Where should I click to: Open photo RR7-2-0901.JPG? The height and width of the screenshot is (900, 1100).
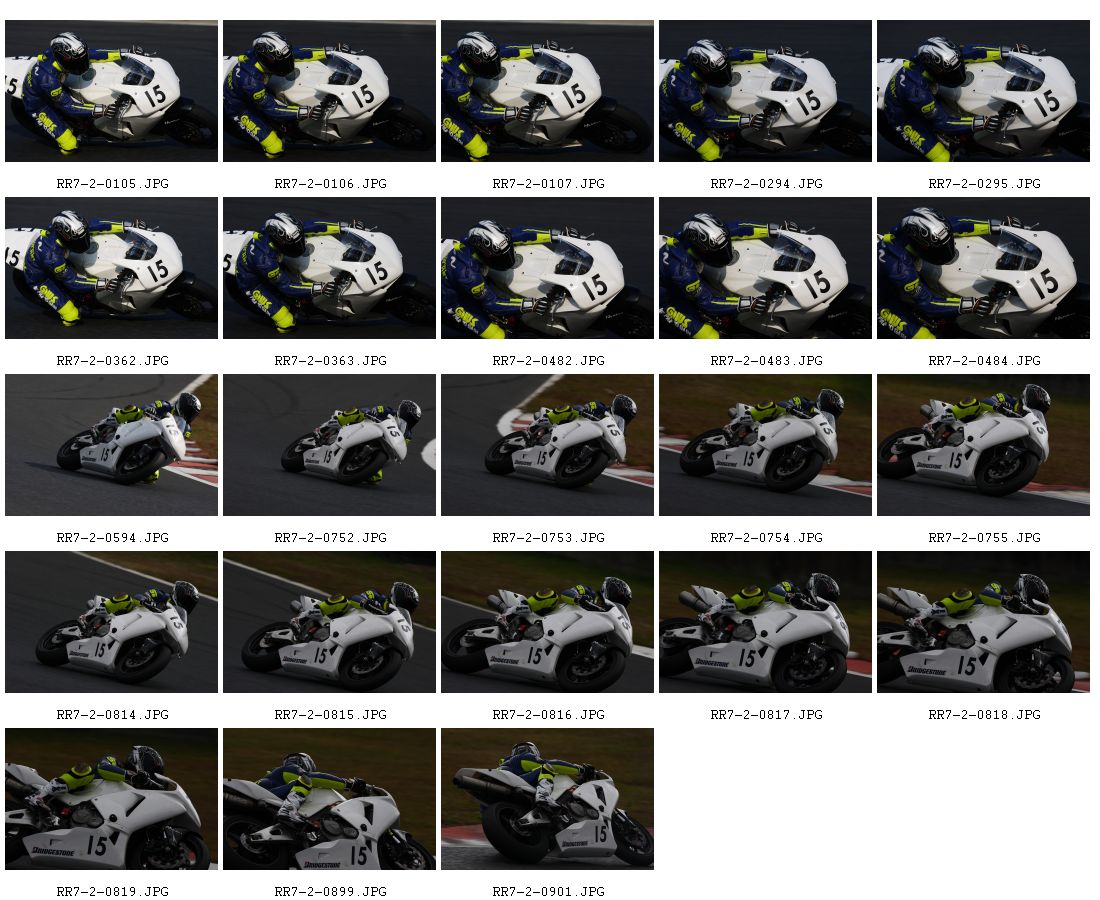548,799
